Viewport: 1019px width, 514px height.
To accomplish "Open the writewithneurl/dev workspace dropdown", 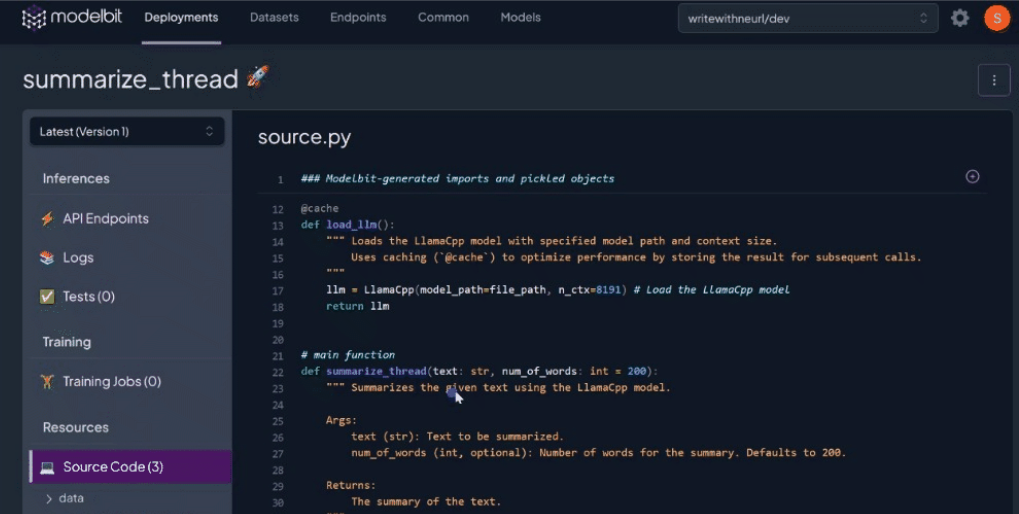I will point(808,18).
